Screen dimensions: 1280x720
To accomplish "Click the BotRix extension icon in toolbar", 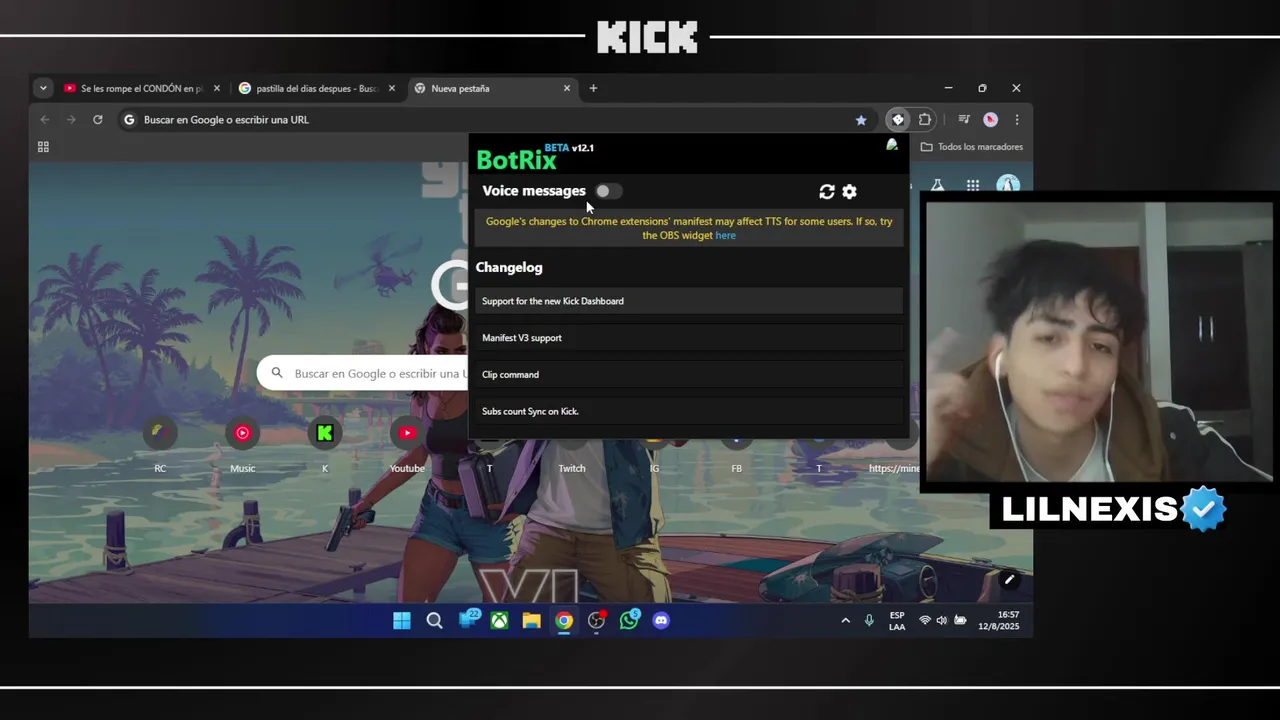I will [898, 119].
